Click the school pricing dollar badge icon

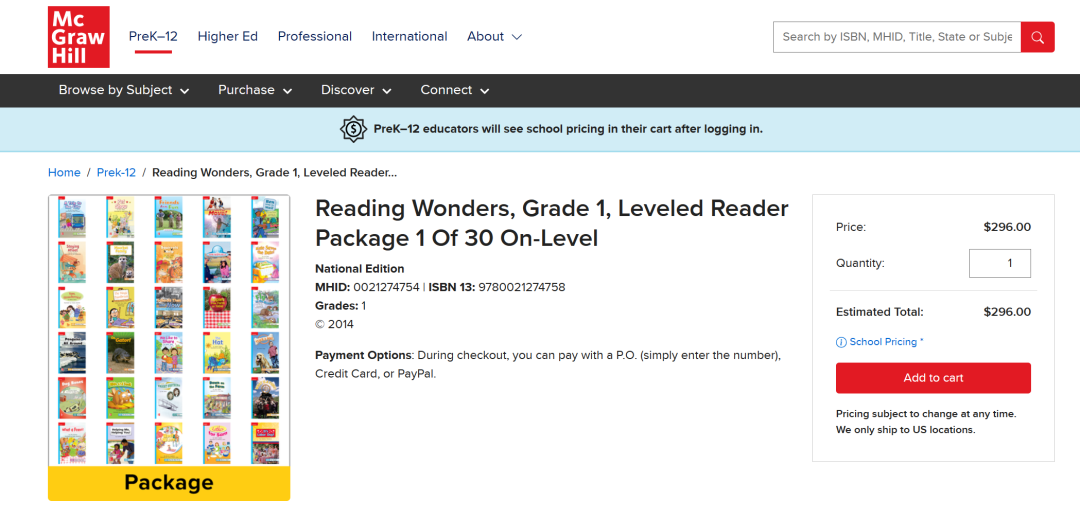coord(353,129)
